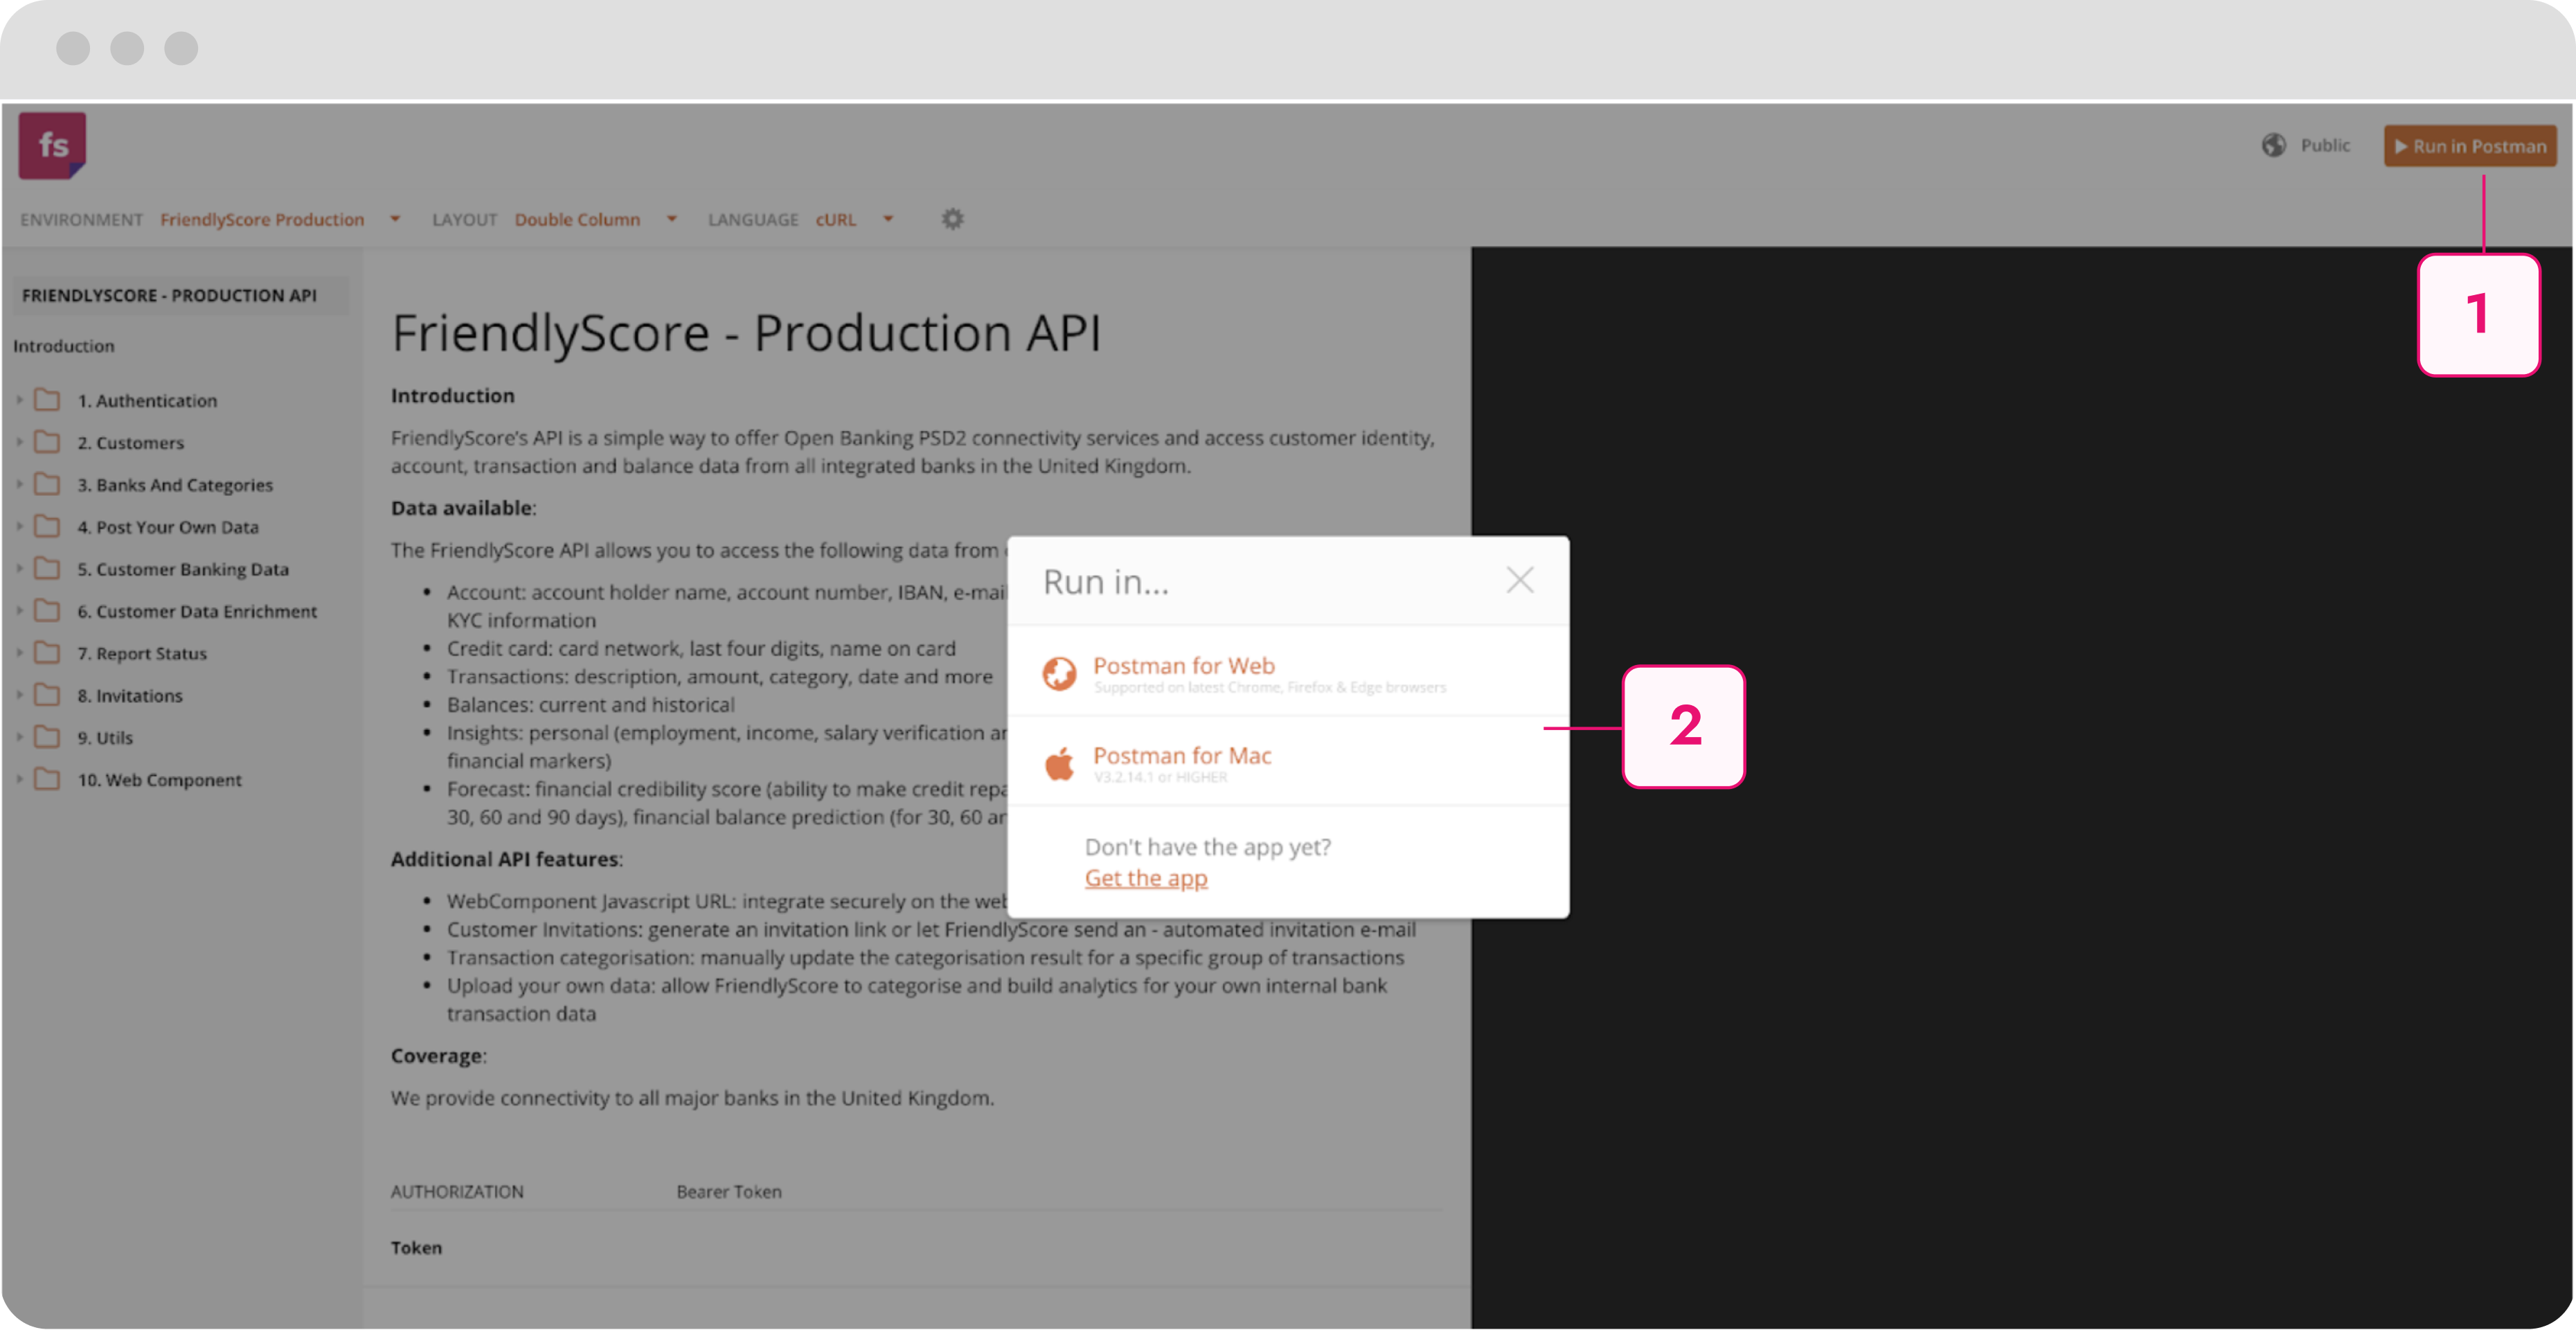Choose Postman for Web option

pyautogui.click(x=1288, y=672)
